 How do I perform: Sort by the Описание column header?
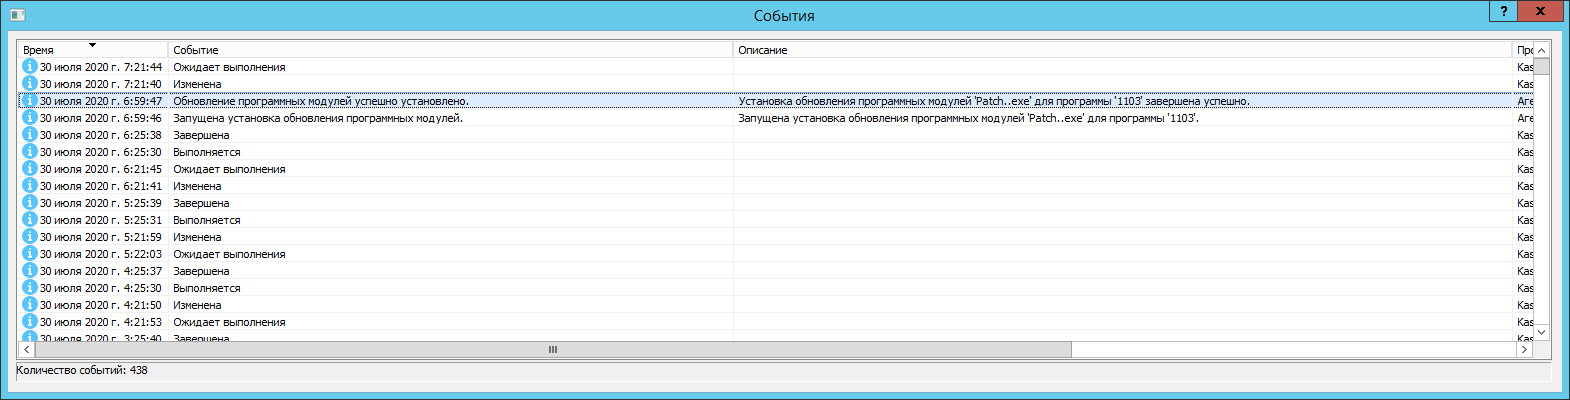1122,49
